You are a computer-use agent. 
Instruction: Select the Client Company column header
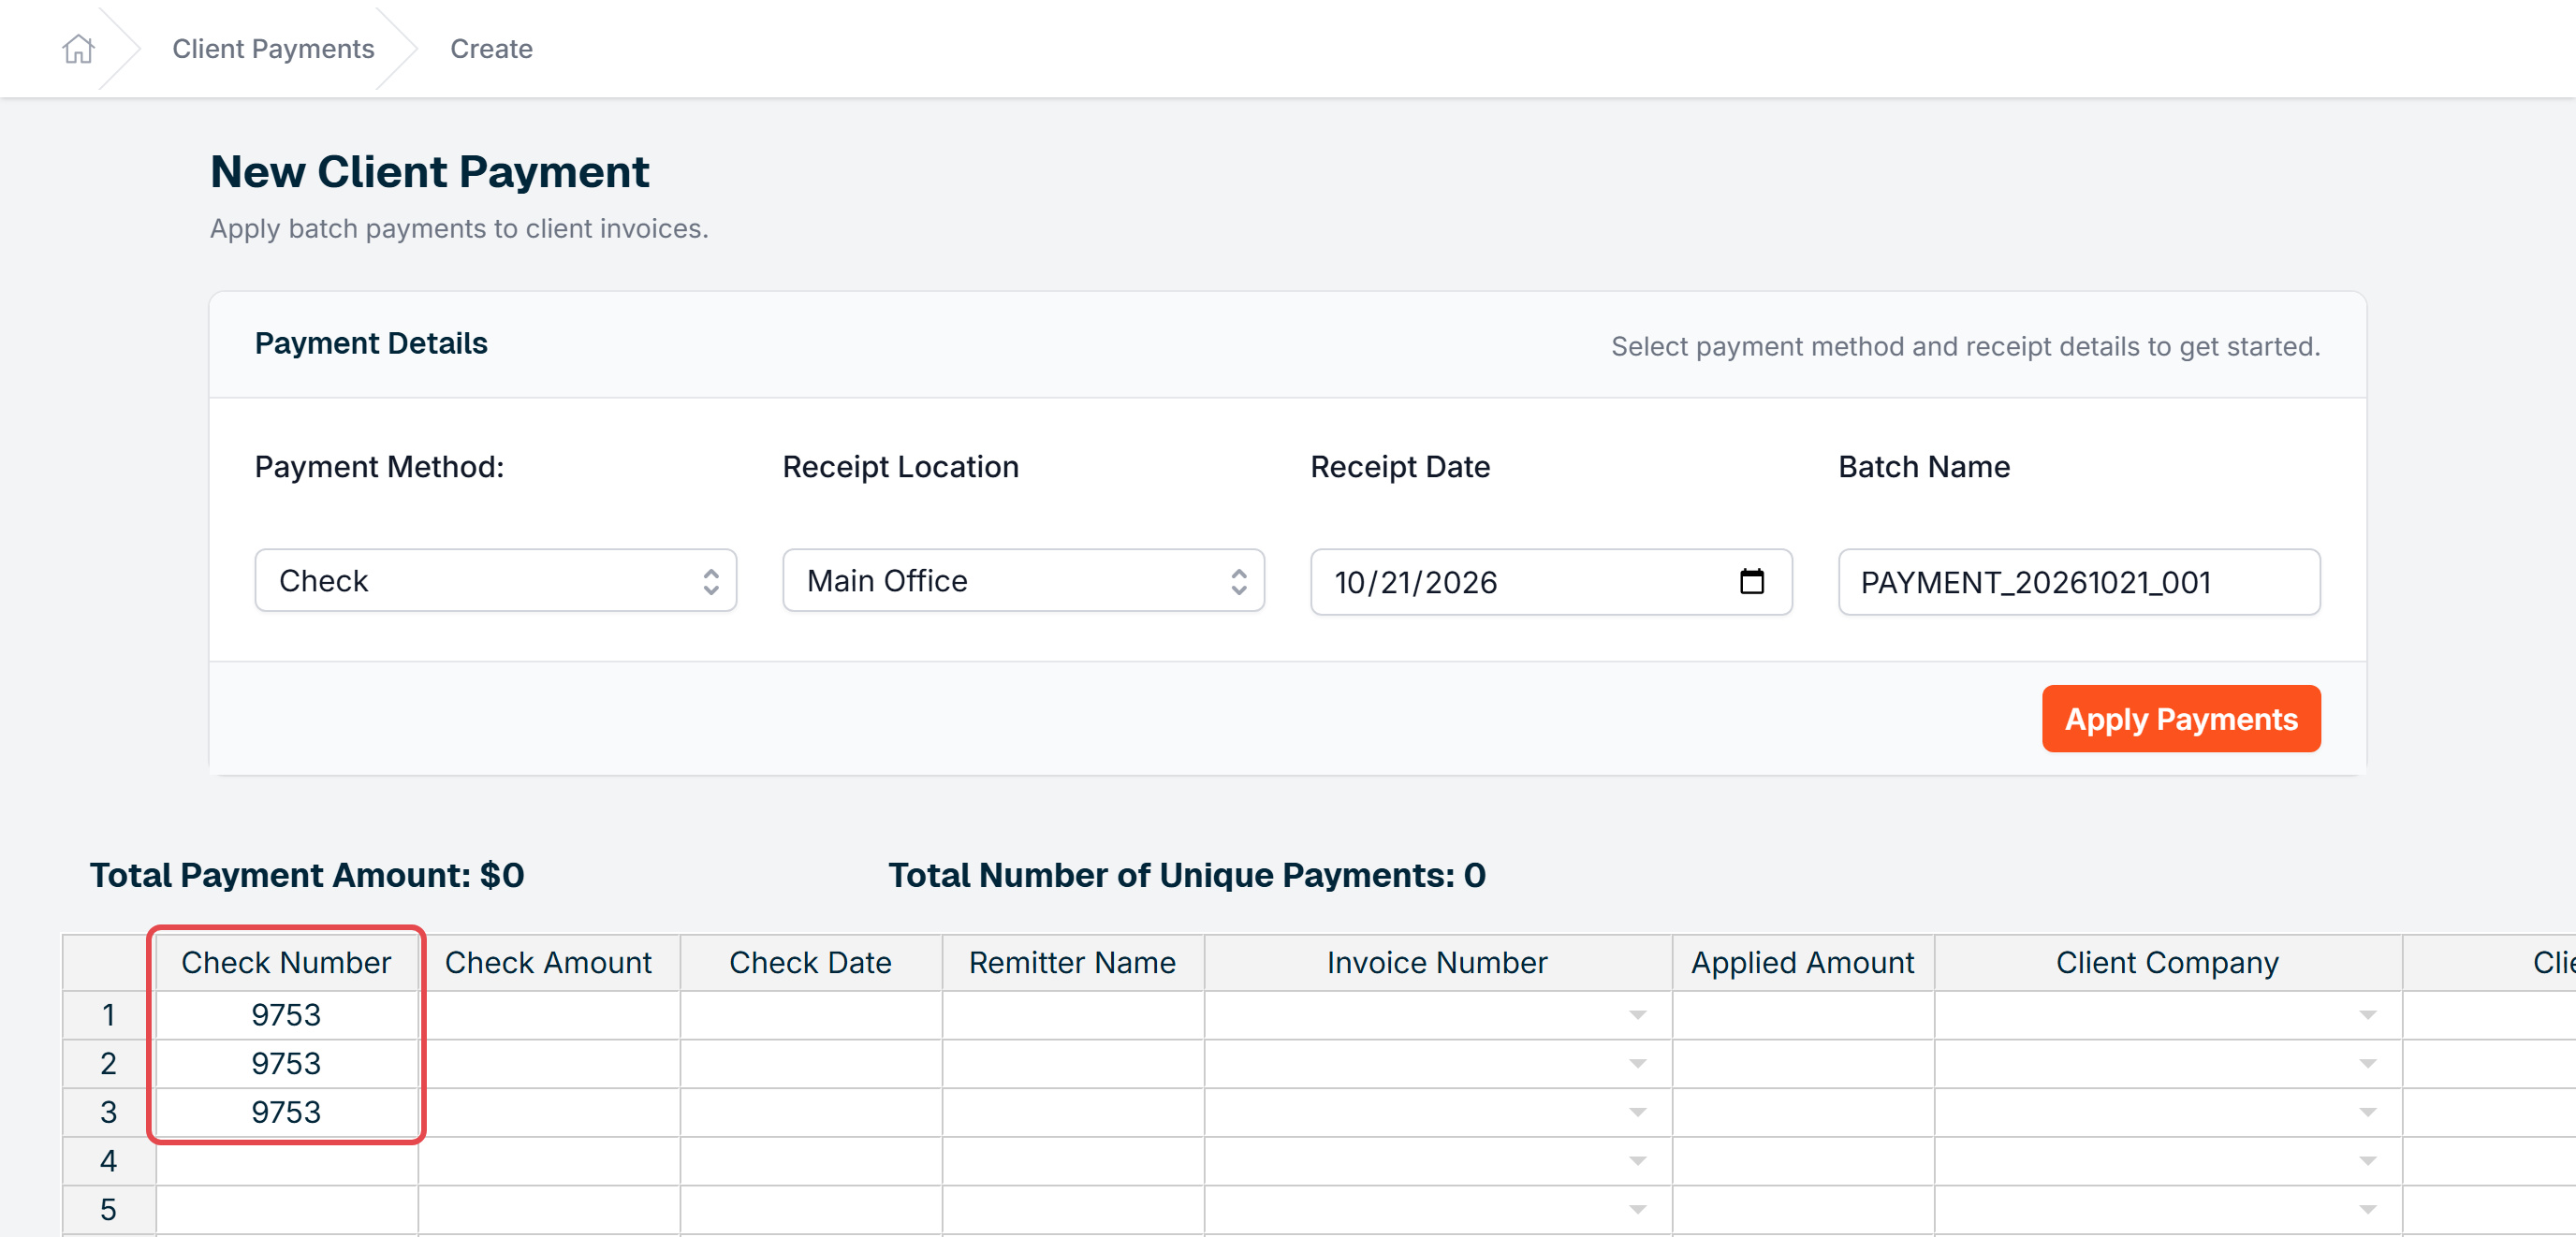coord(2168,962)
